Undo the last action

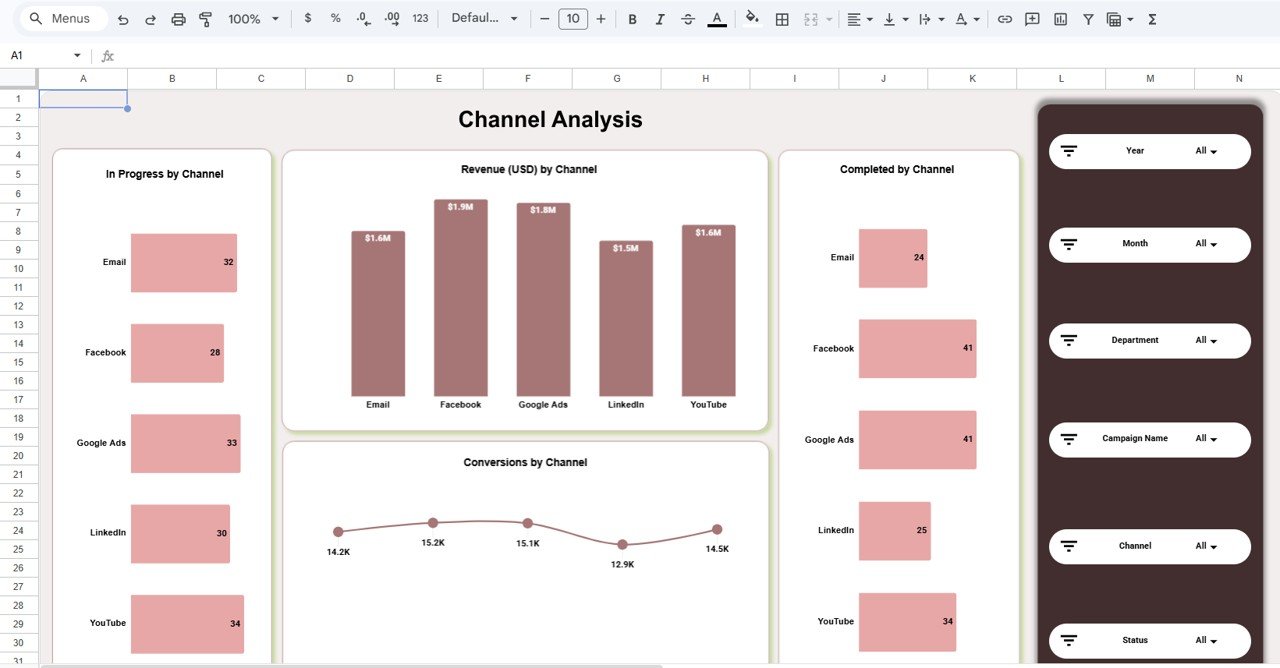pyautogui.click(x=121, y=18)
